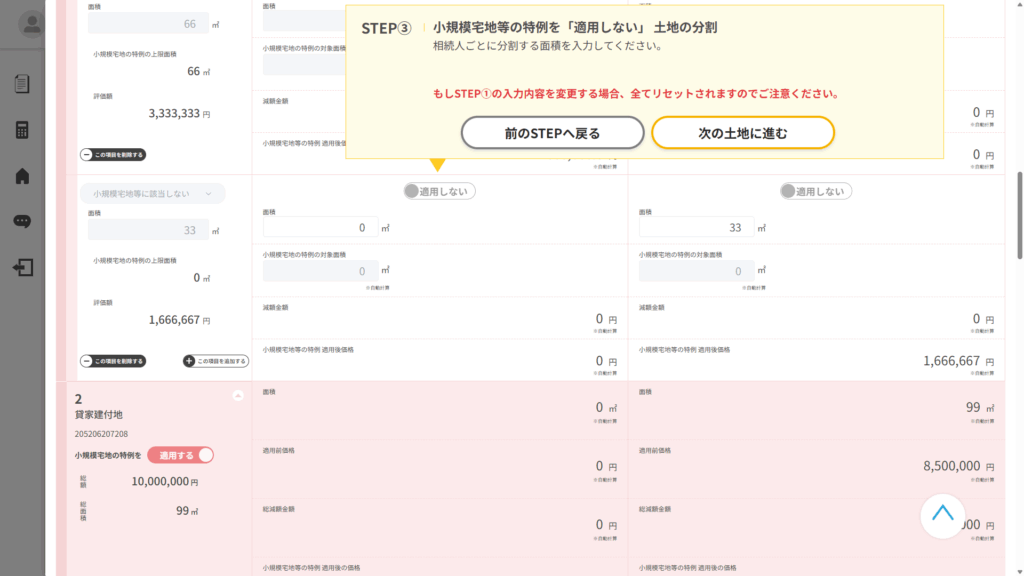Collapse land item 2 with the chevron

pos(238,396)
